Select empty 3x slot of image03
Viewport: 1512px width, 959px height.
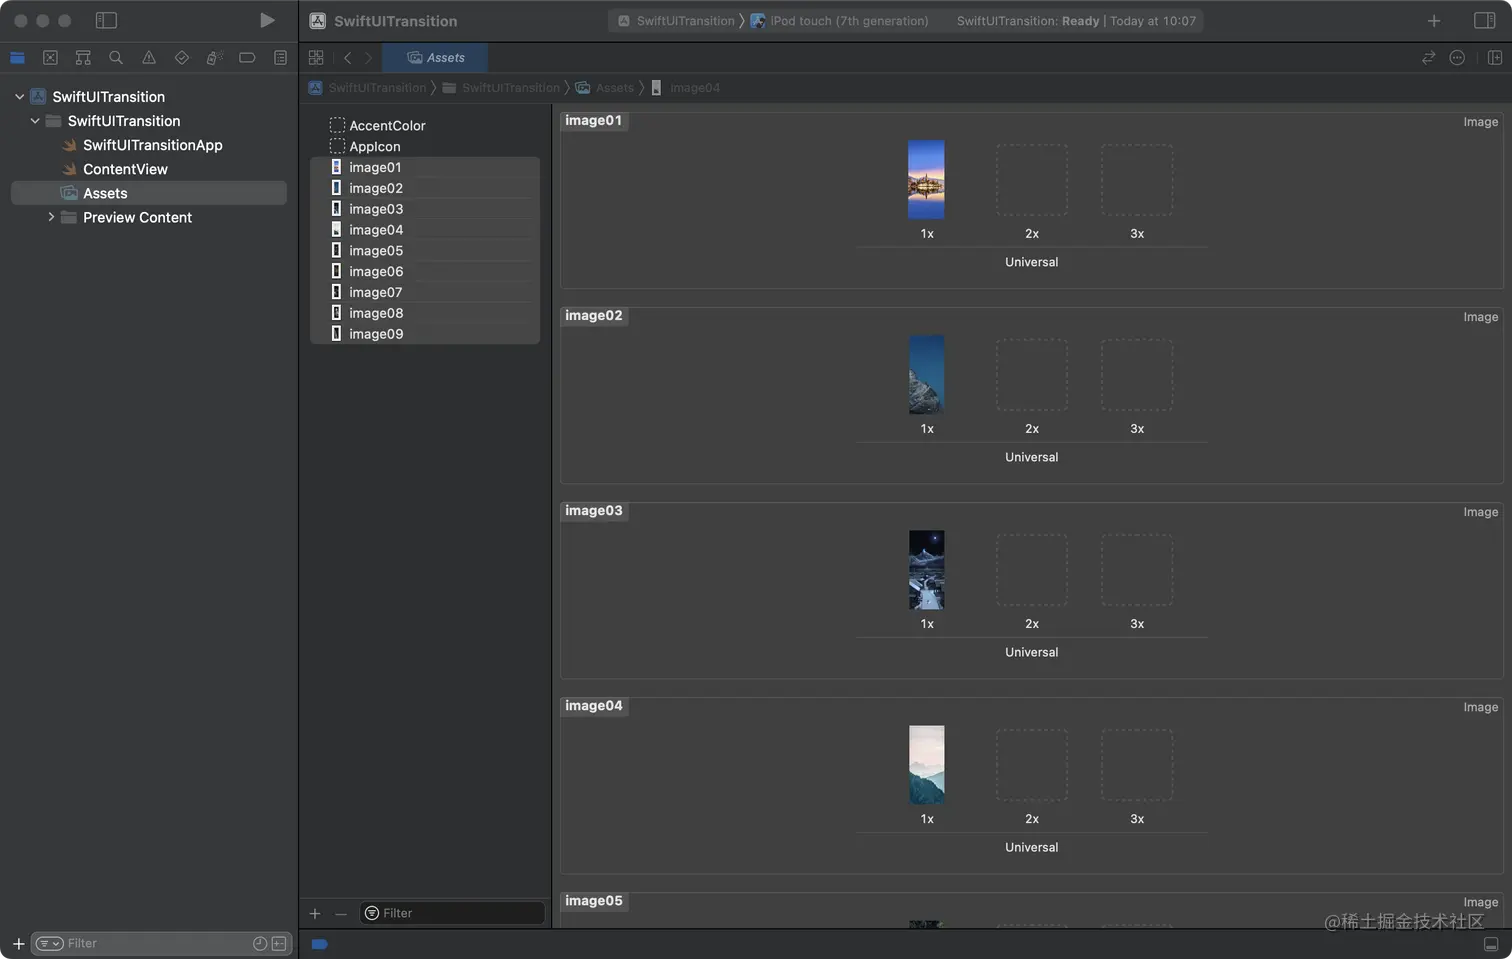pos(1137,570)
